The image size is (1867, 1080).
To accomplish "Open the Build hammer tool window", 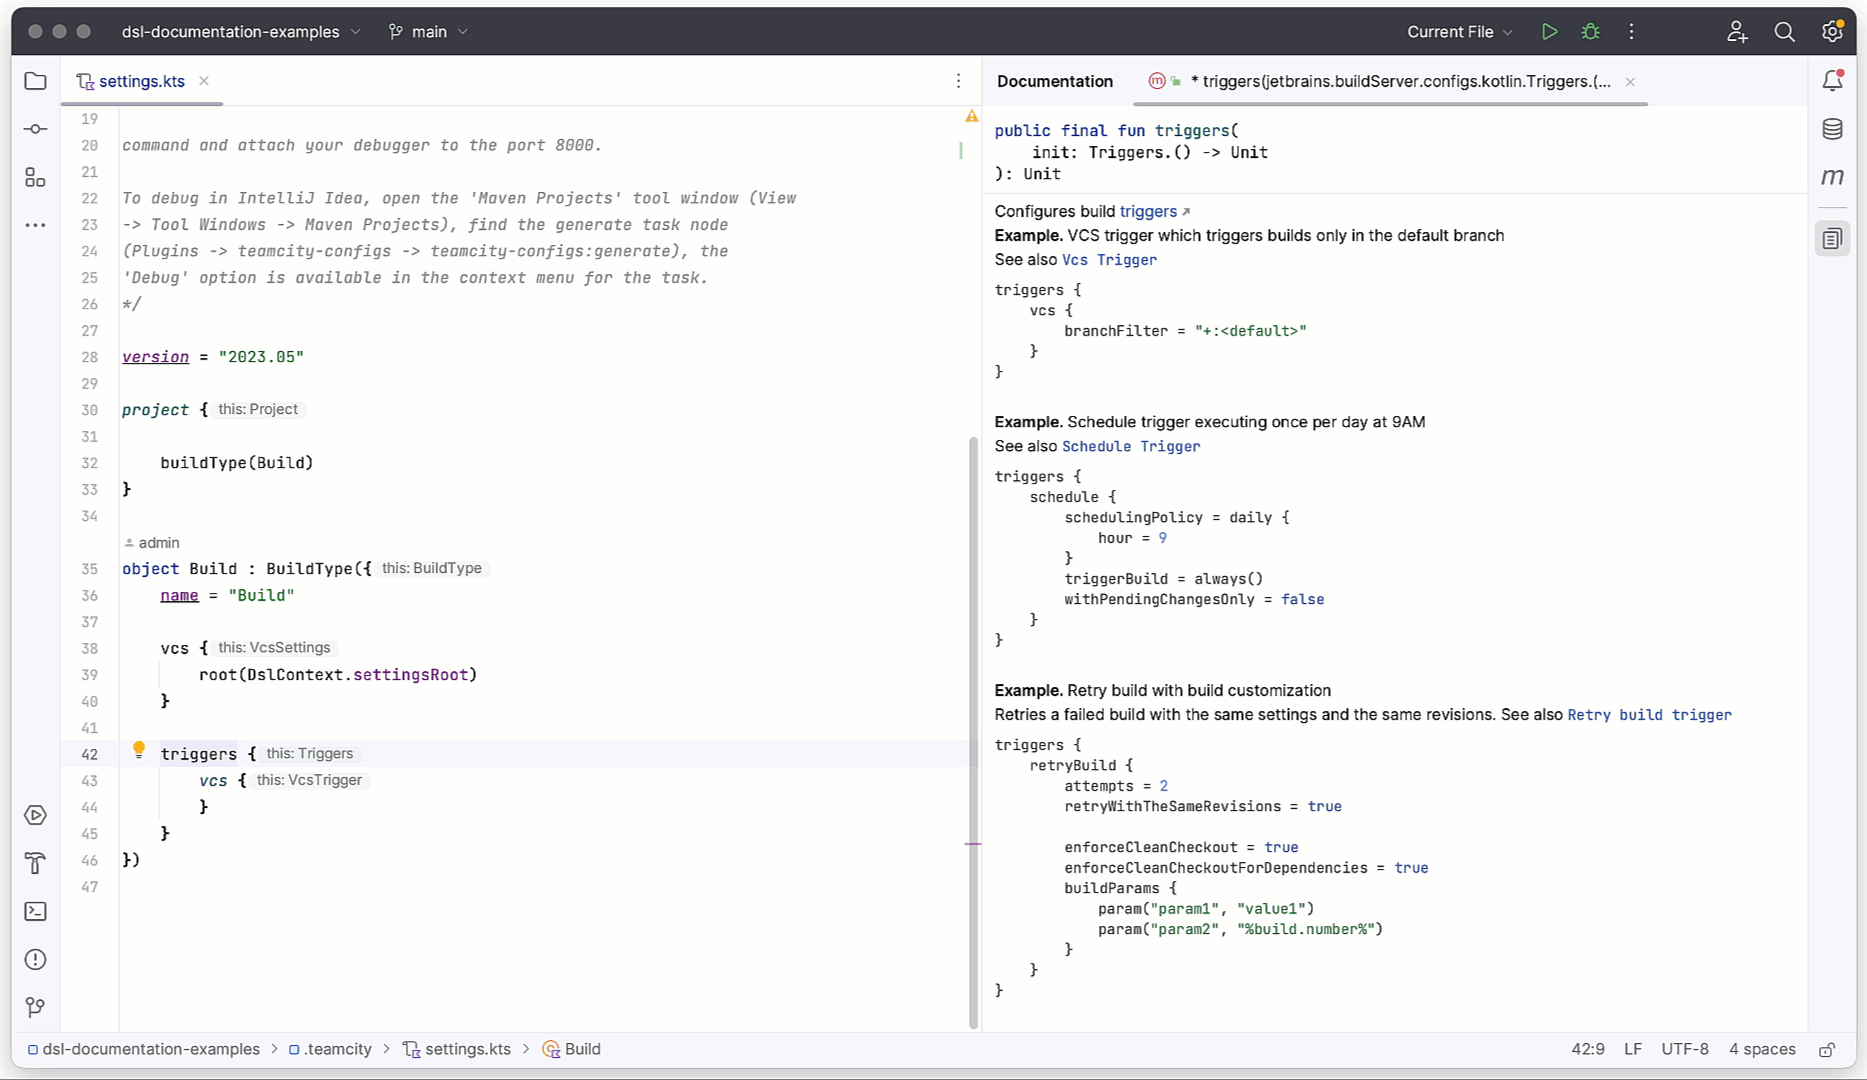I will (35, 863).
